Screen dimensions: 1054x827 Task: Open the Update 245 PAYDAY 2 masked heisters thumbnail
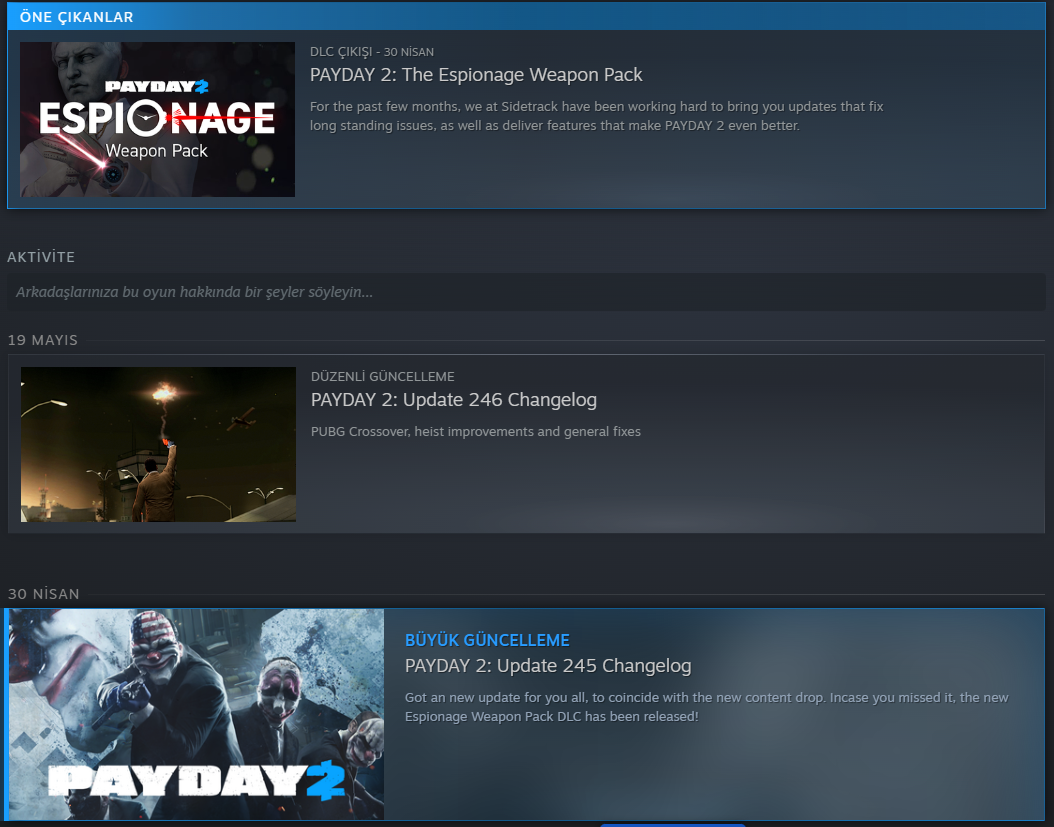point(196,714)
